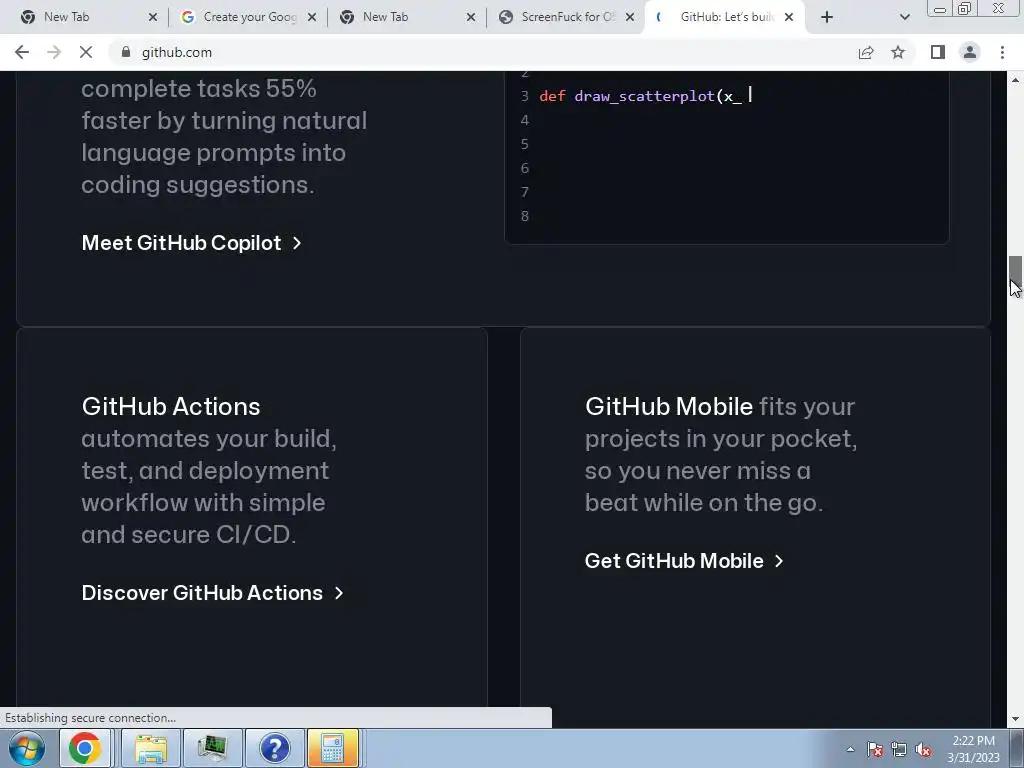Open the Meet GitHub Copilot link
This screenshot has width=1024, height=768.
pyautogui.click(x=191, y=243)
